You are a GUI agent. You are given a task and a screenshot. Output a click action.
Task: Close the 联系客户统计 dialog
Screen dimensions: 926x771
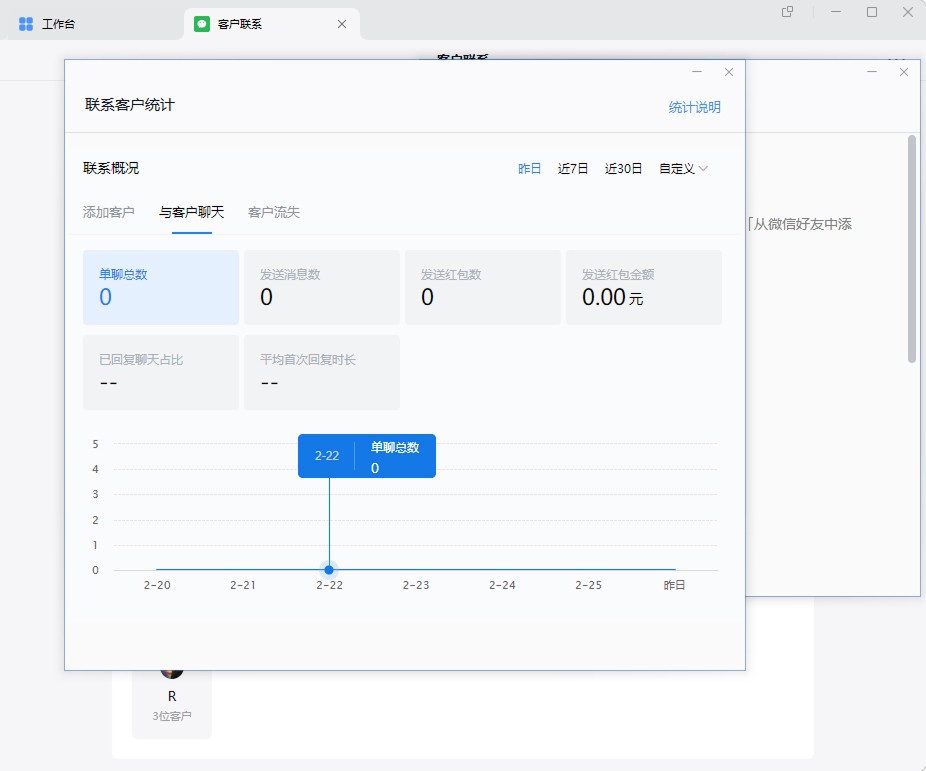point(729,72)
